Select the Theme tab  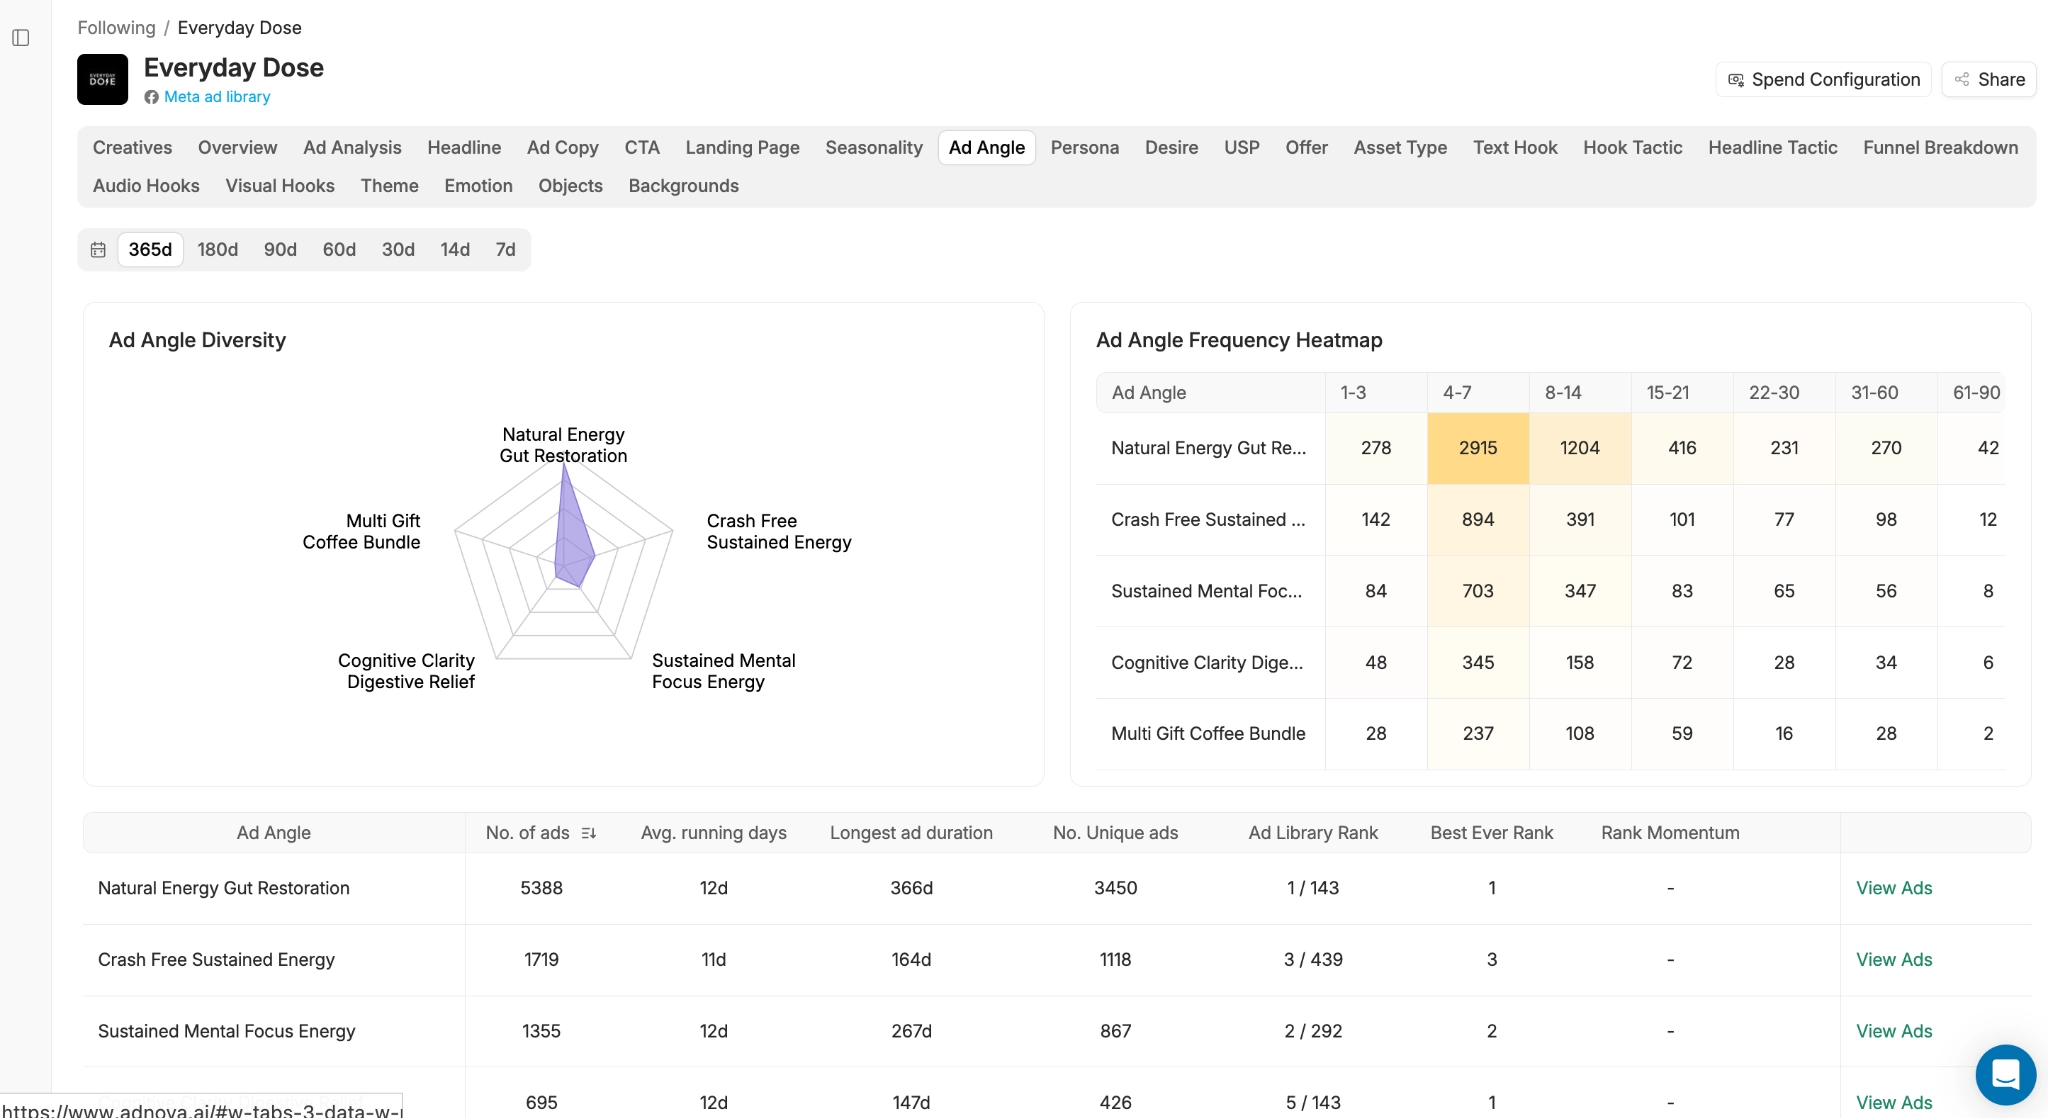coord(390,186)
